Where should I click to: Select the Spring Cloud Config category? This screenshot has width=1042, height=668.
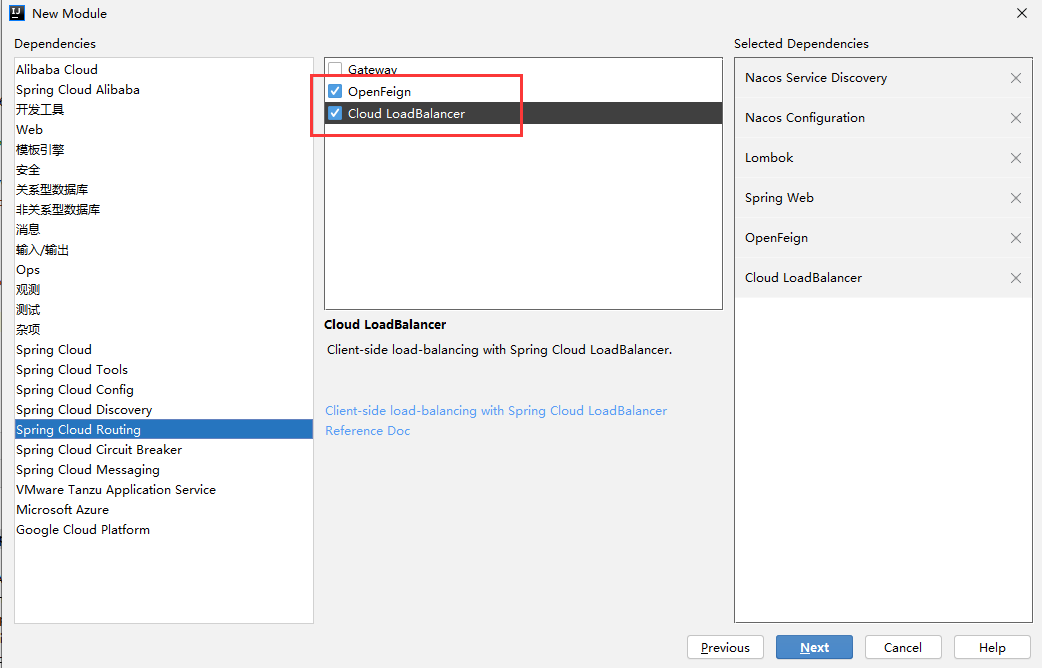[163, 390]
